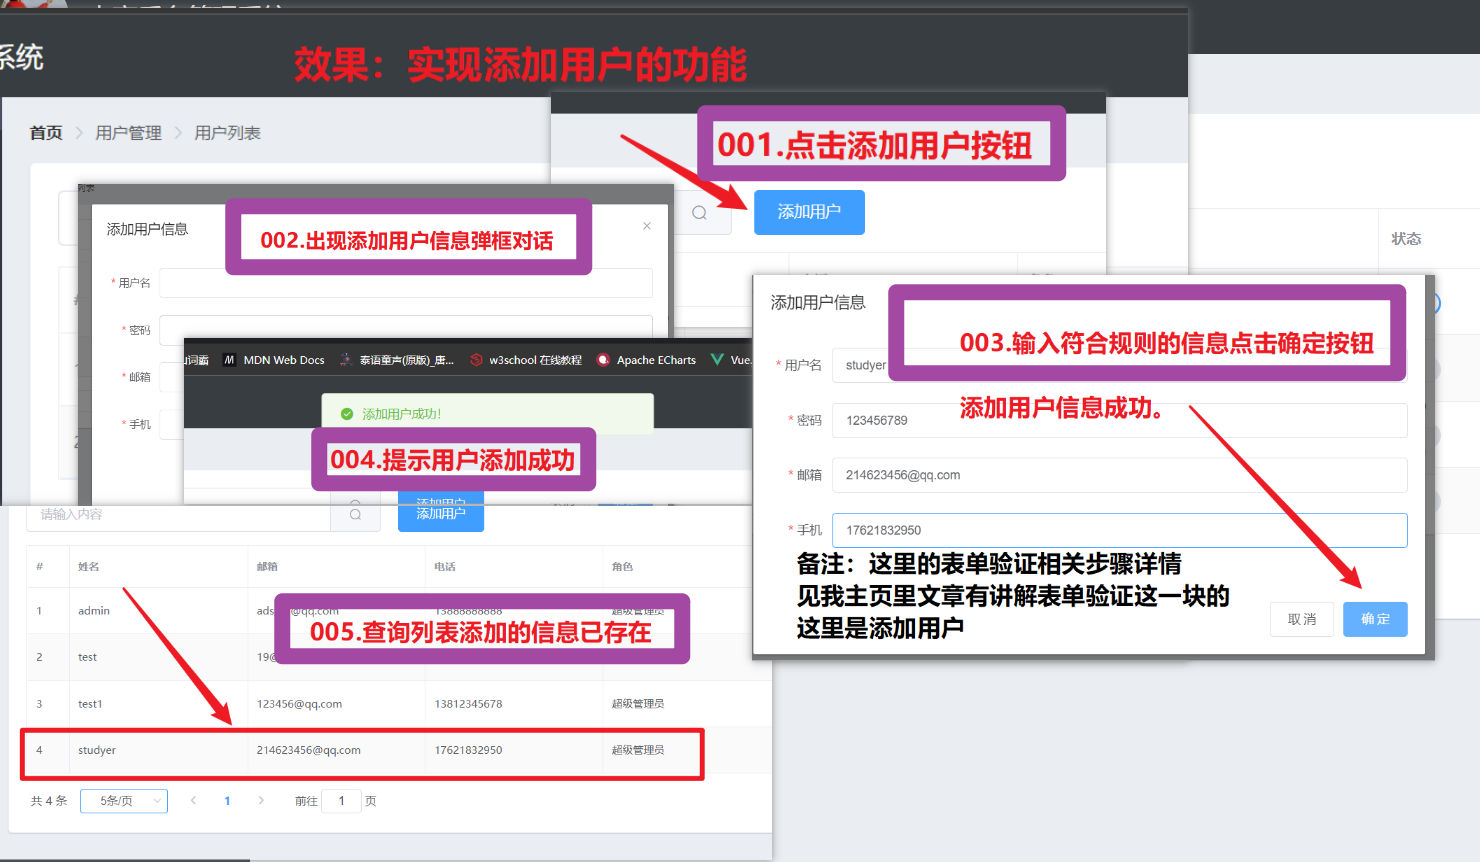Viewport: 1480px width, 862px height.
Task: Click 用户管理 in the breadcrumb trail
Action: [128, 132]
